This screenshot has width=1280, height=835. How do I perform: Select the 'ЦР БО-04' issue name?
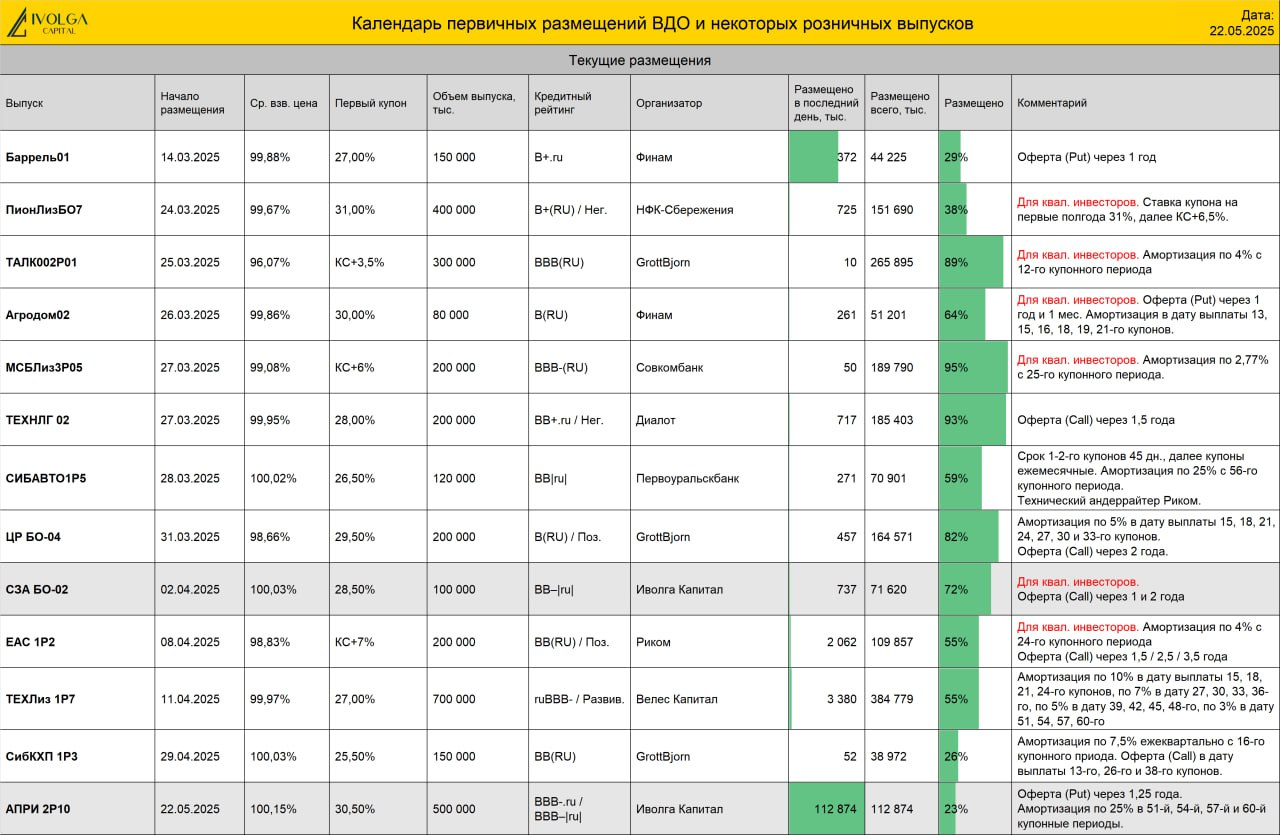pyautogui.click(x=33, y=537)
